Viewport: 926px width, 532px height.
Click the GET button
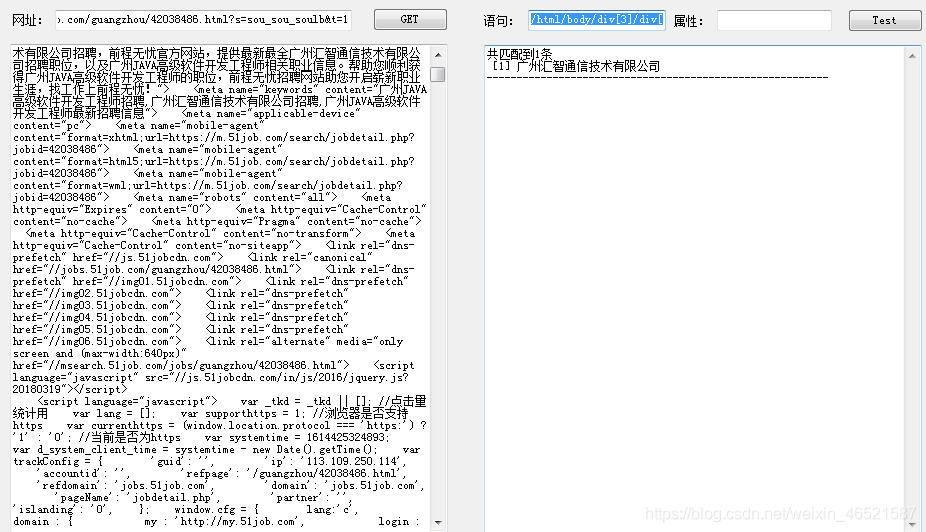[410, 19]
